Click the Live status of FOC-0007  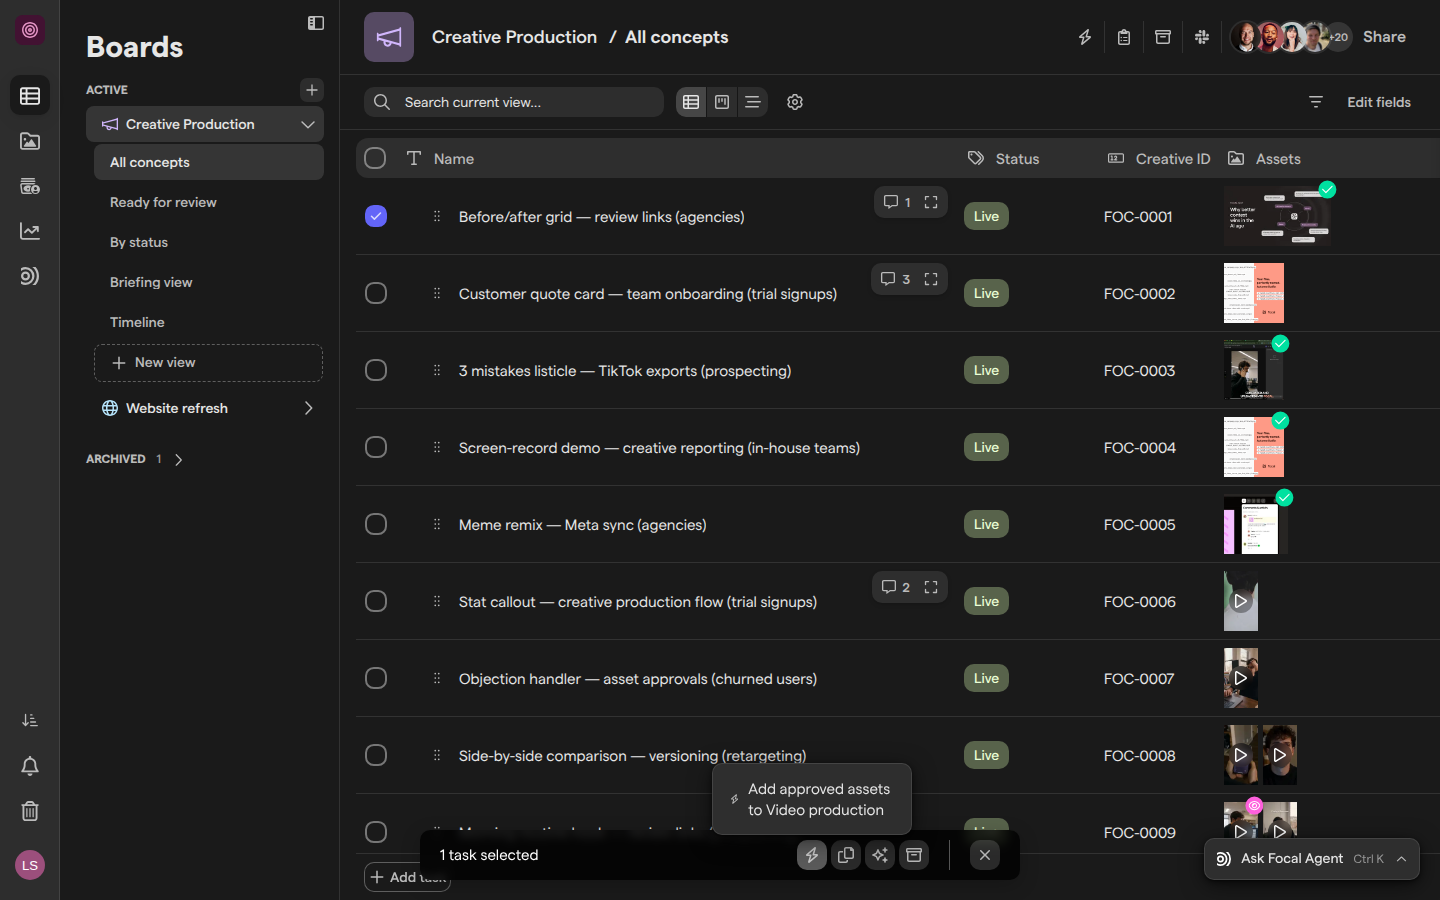point(986,678)
